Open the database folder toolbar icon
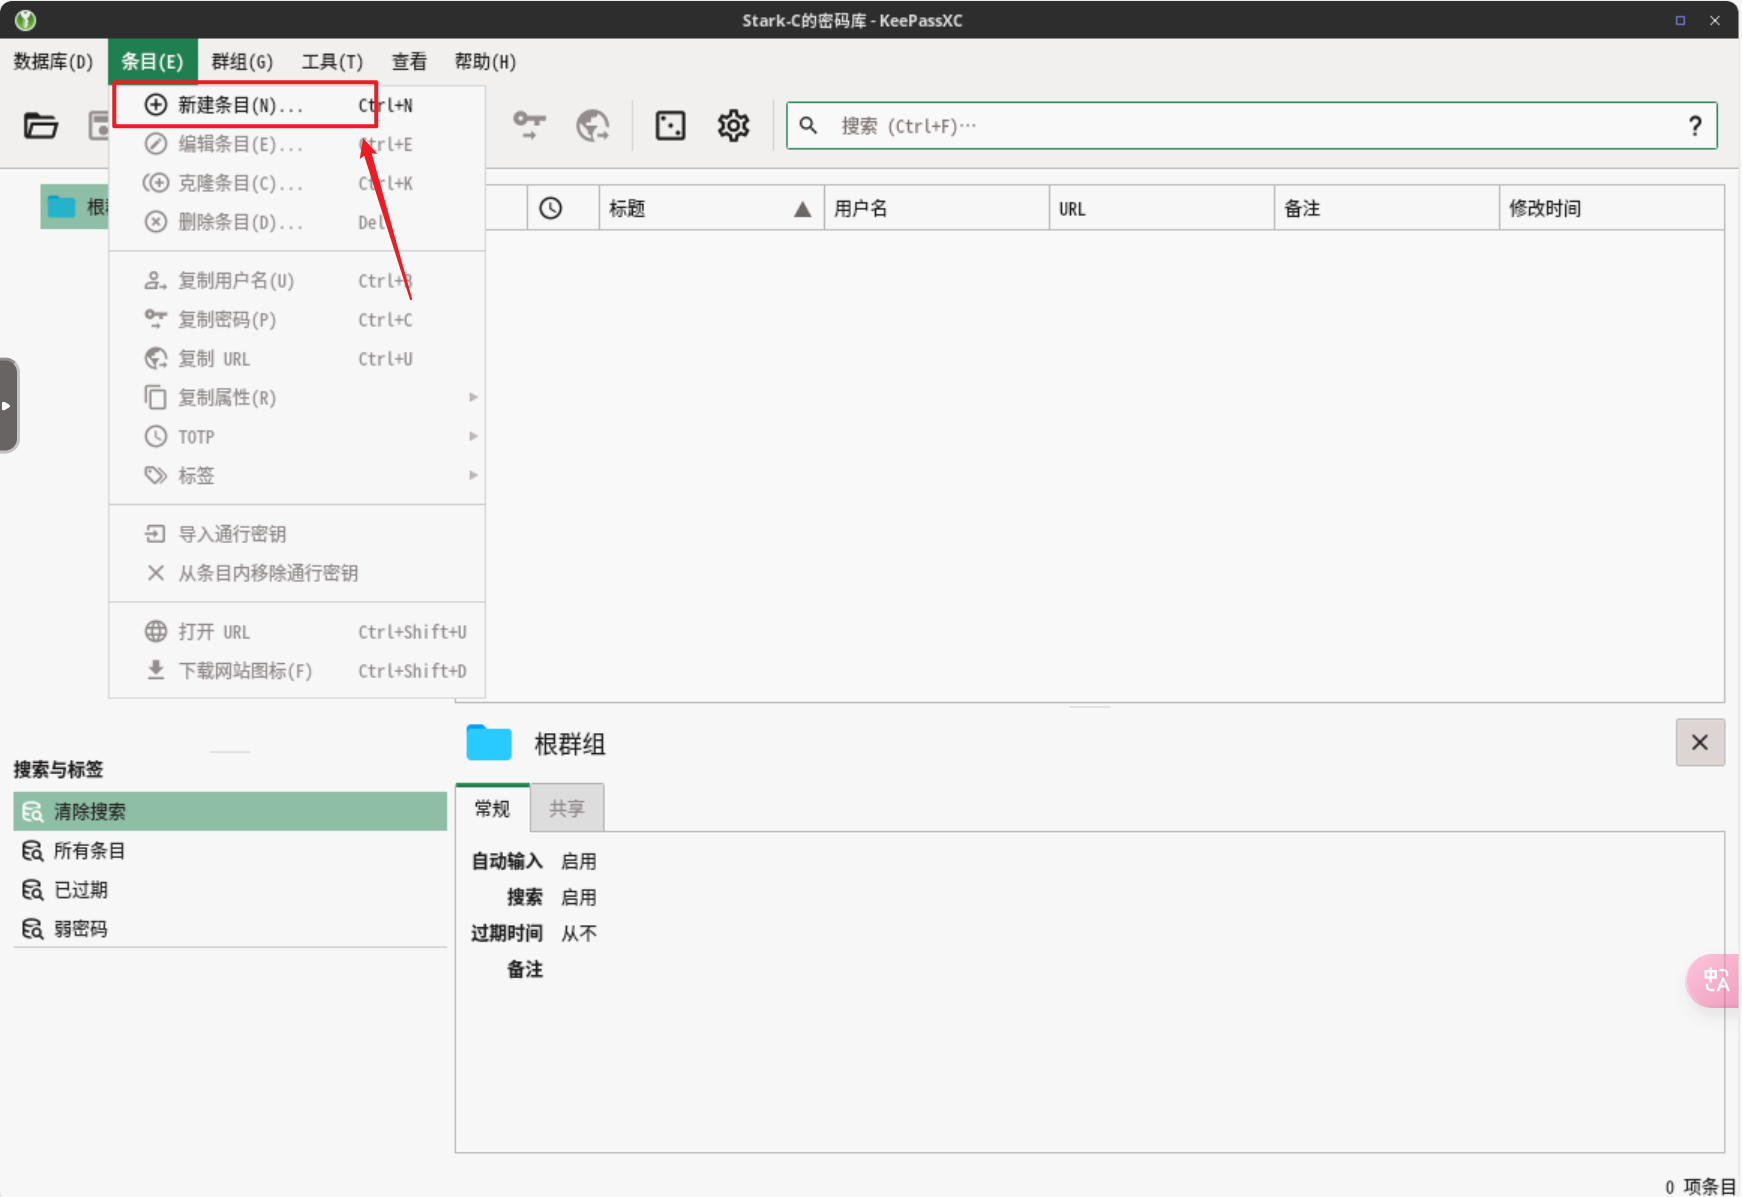Image resolution: width=1742 pixels, height=1197 pixels. (41, 126)
